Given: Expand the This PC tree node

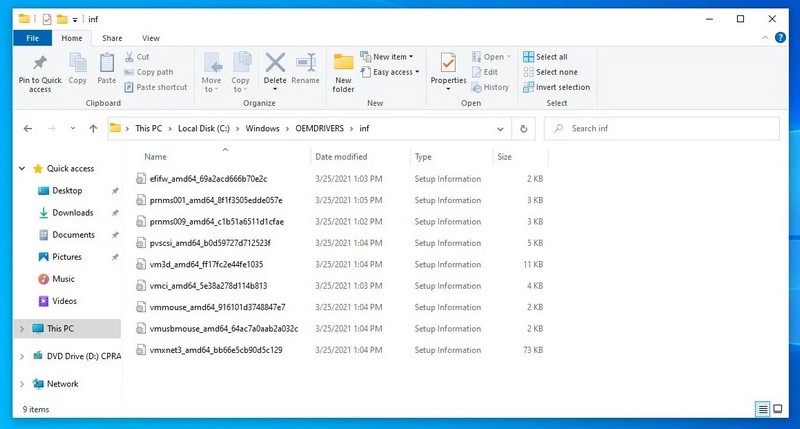Looking at the screenshot, I should tap(23, 328).
